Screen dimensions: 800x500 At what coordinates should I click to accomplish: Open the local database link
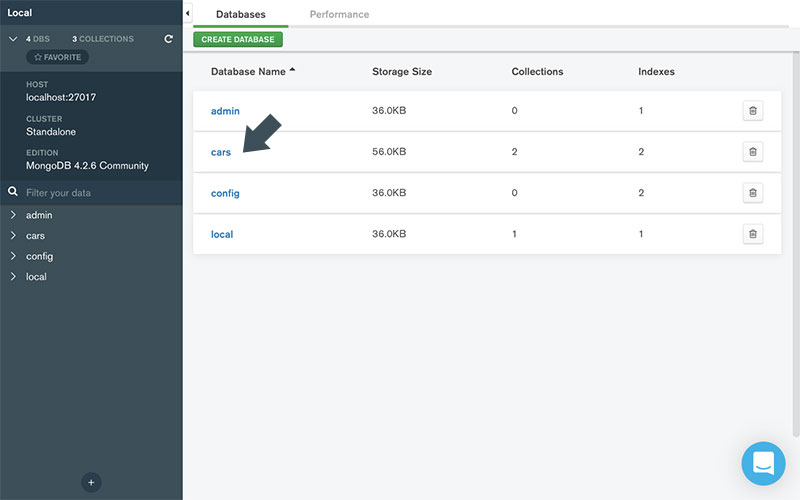coord(222,234)
